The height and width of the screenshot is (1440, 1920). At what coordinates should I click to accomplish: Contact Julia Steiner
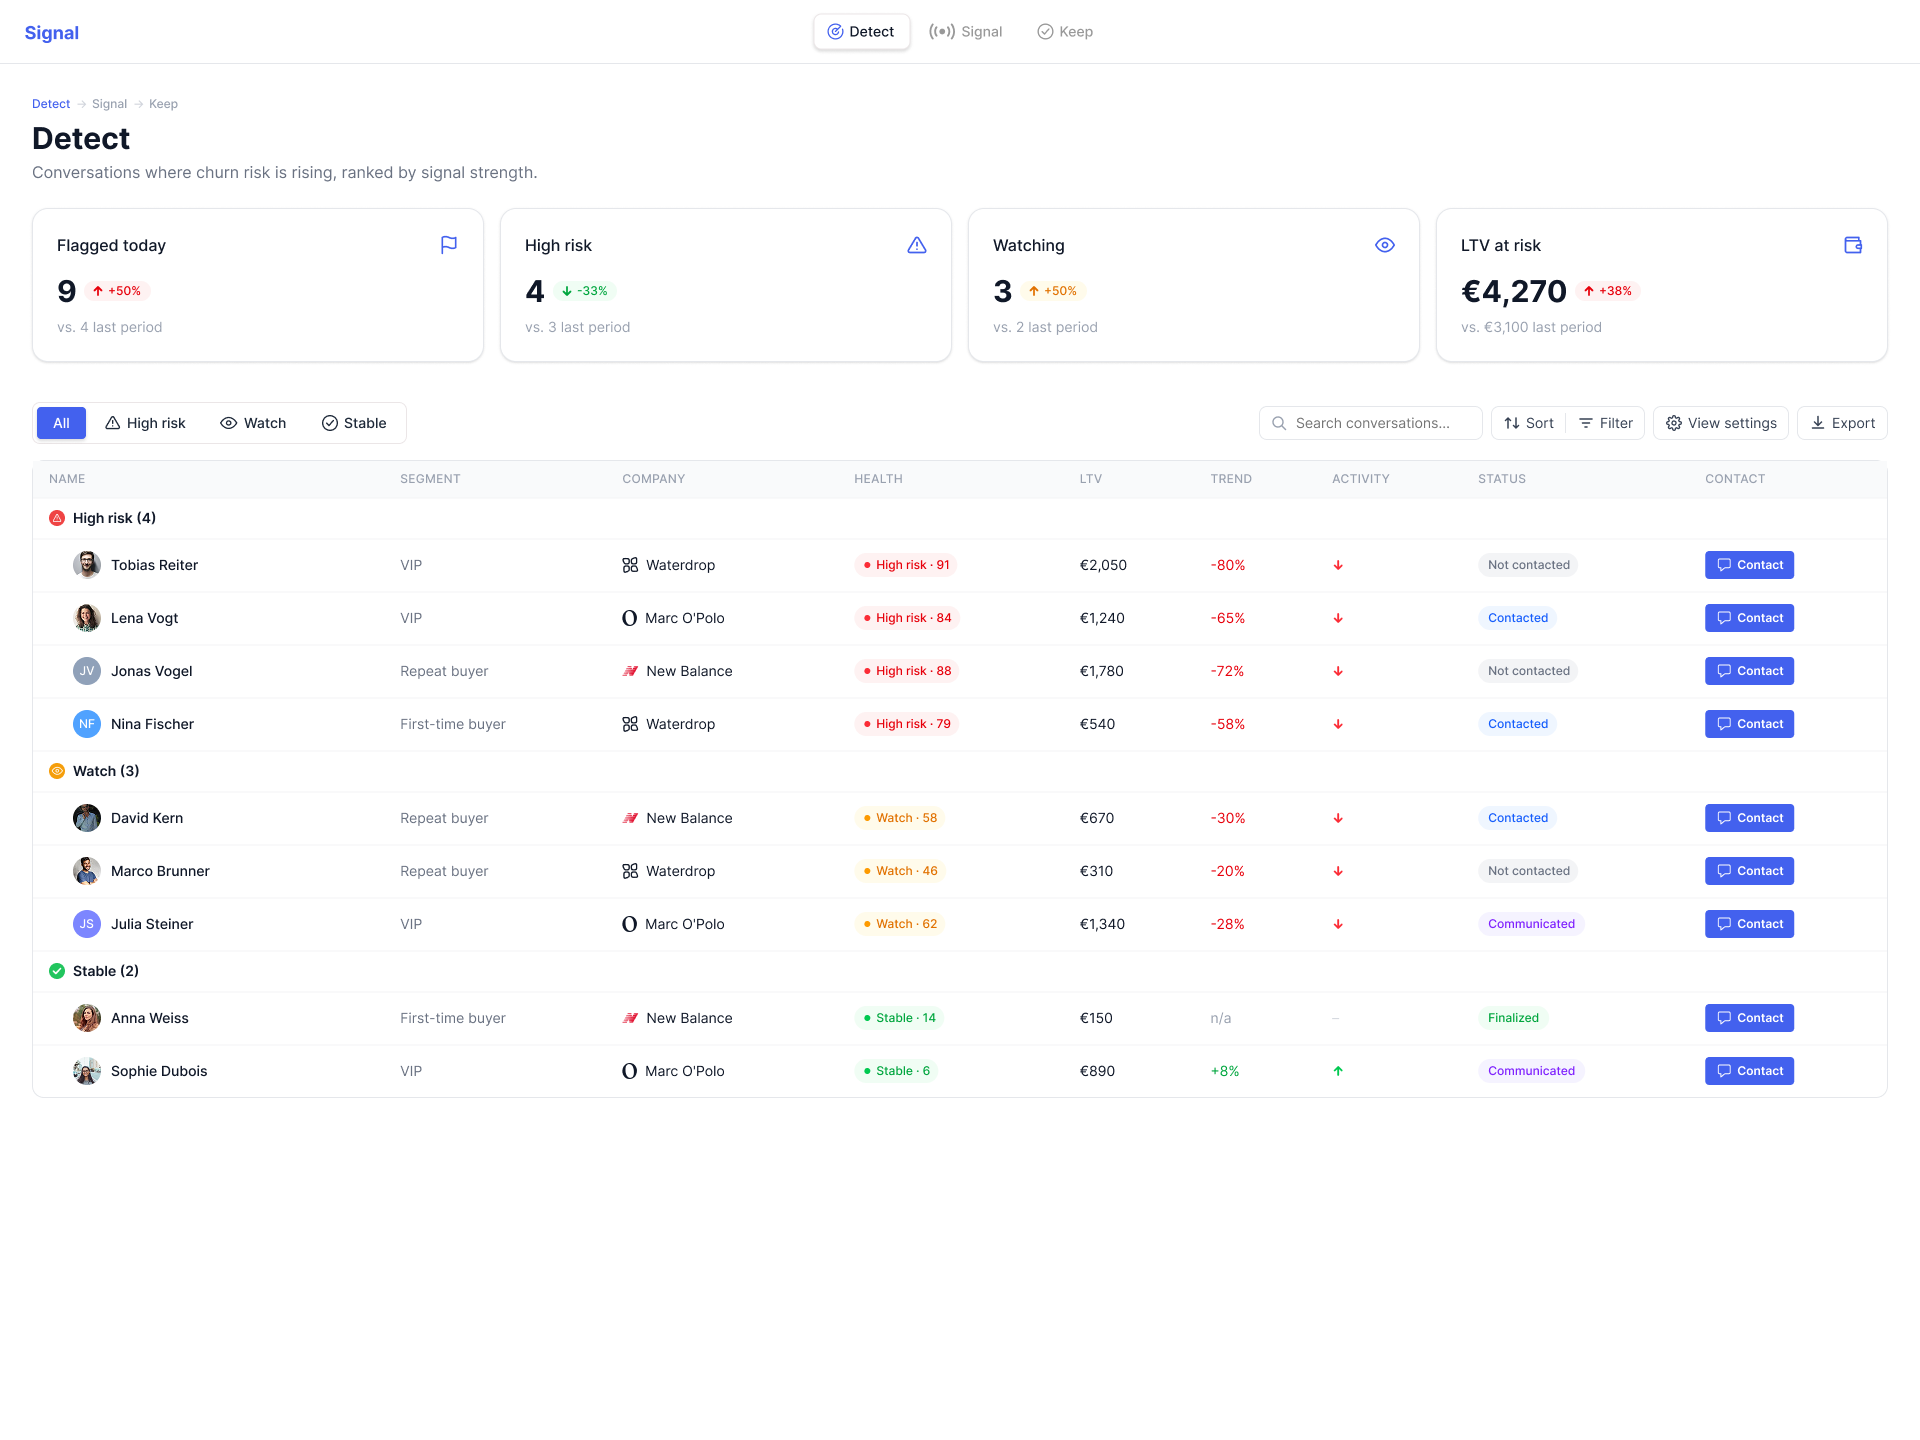click(x=1749, y=924)
